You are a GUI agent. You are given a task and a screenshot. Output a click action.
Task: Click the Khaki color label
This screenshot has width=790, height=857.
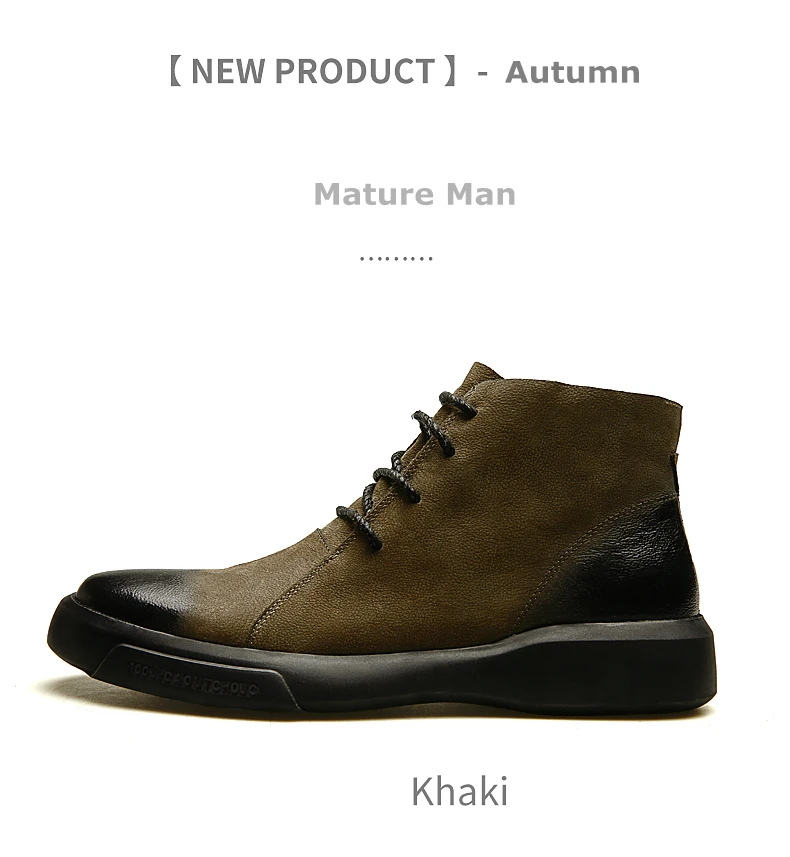(459, 790)
